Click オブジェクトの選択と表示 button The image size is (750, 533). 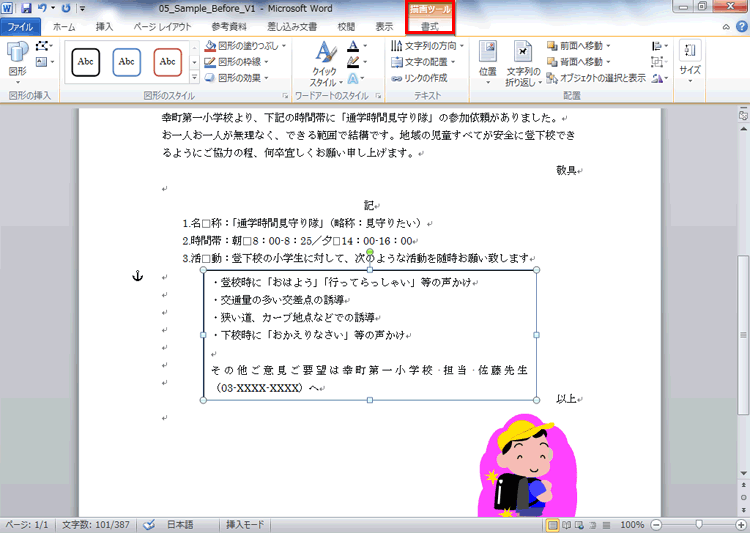[x=596, y=78]
